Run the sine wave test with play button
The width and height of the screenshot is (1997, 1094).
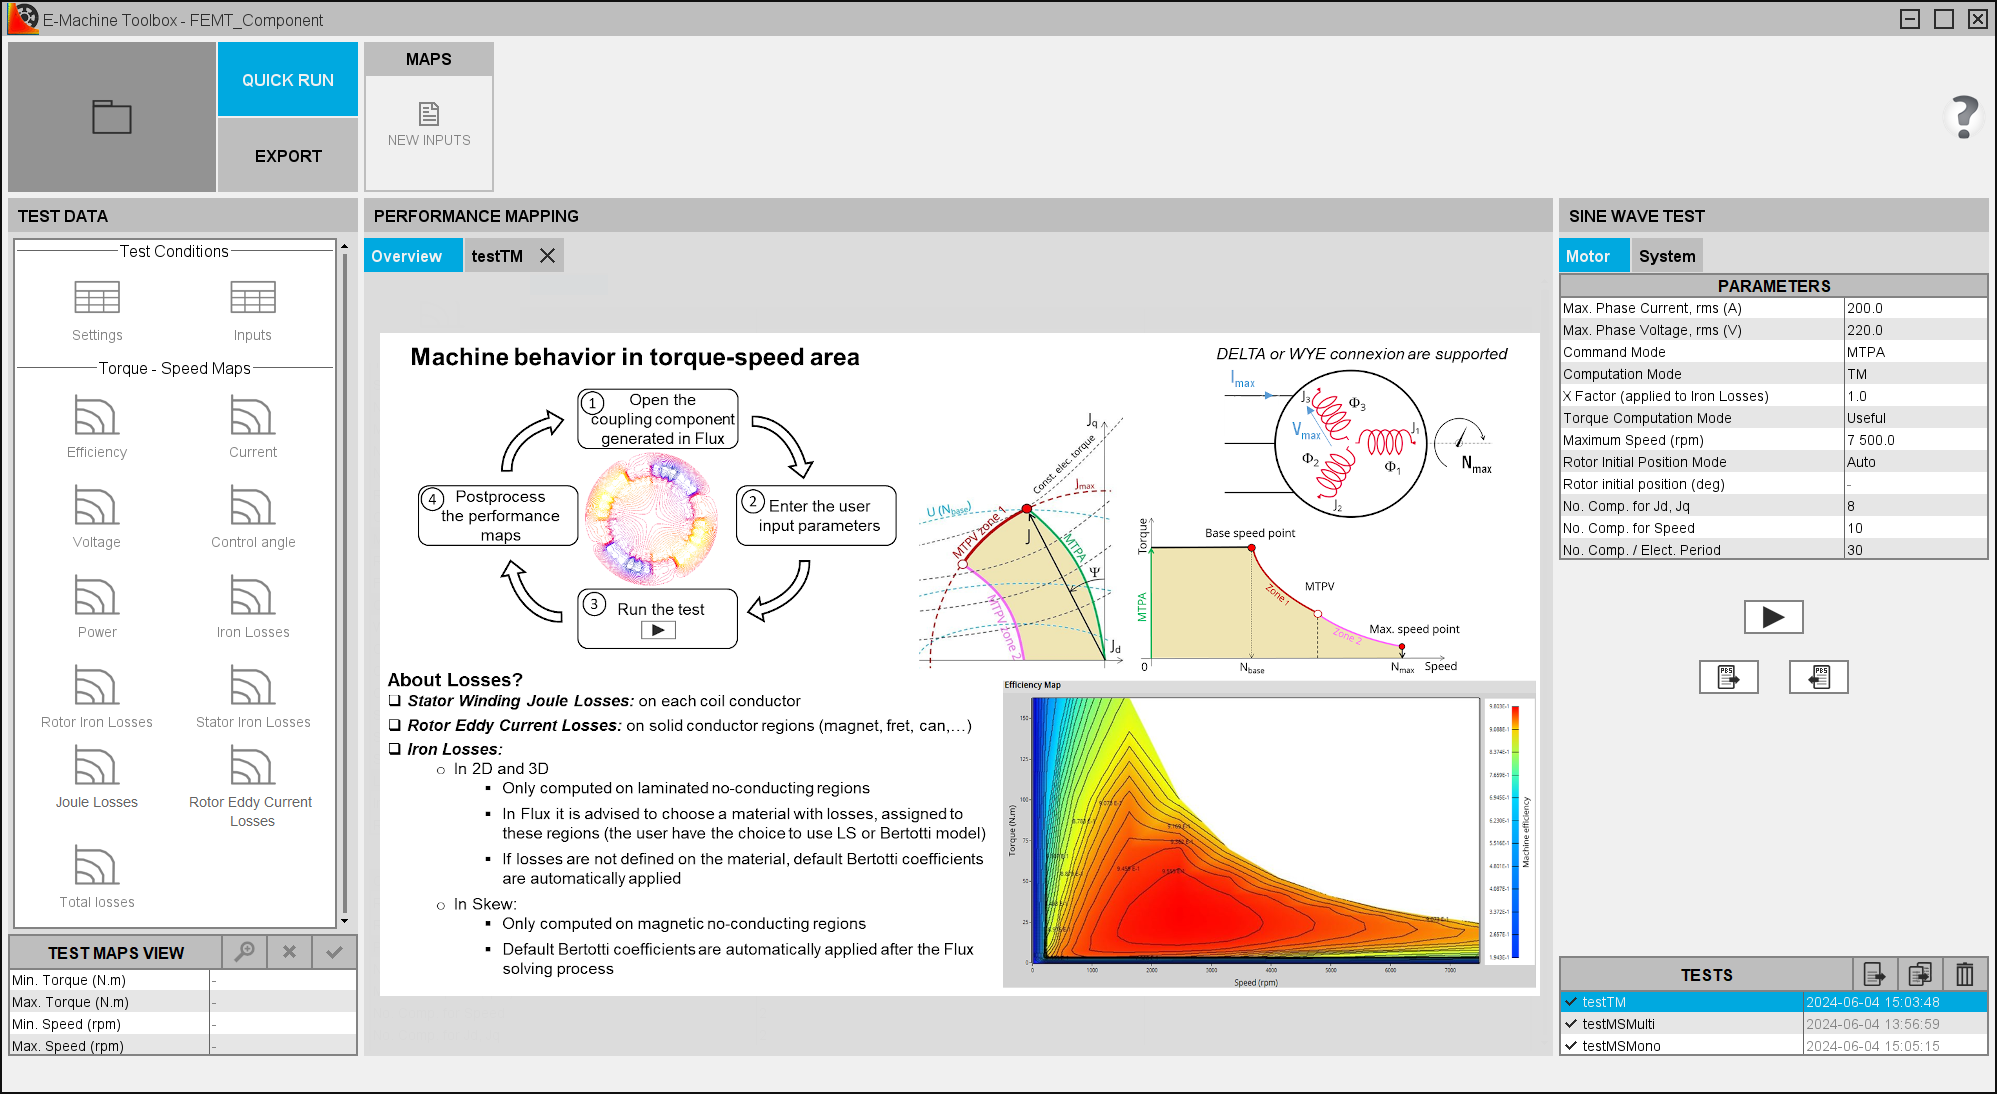click(1773, 617)
